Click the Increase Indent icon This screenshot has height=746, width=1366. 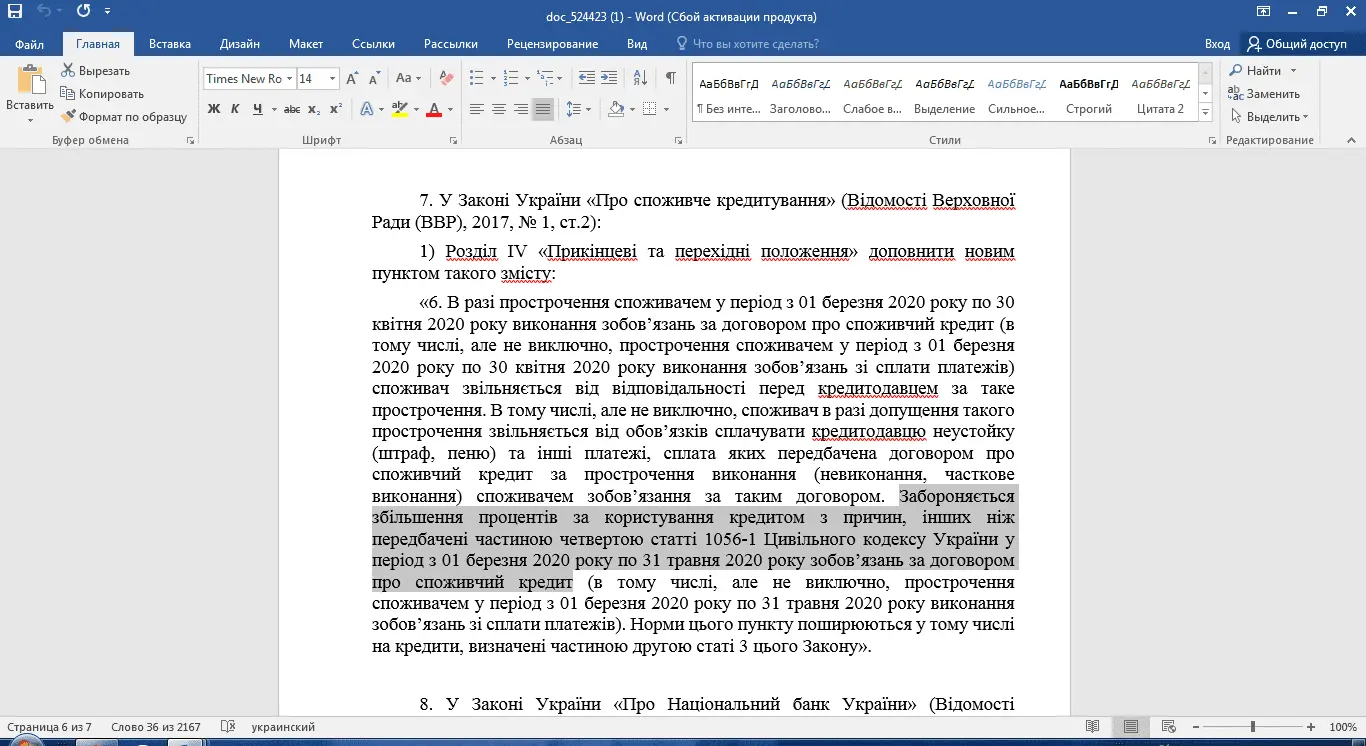pyautogui.click(x=609, y=78)
